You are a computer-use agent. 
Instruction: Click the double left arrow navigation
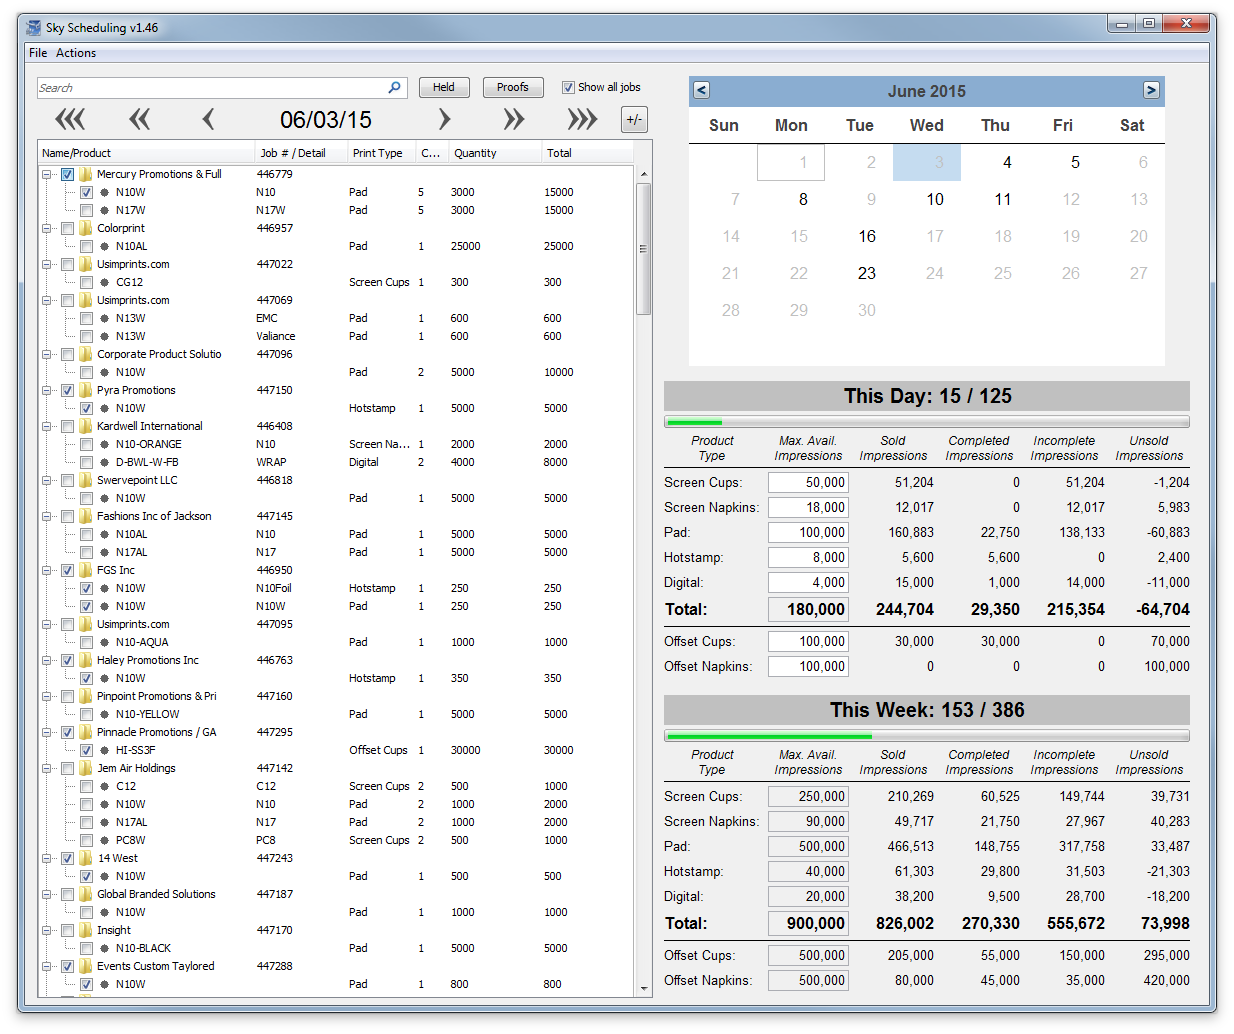point(139,120)
